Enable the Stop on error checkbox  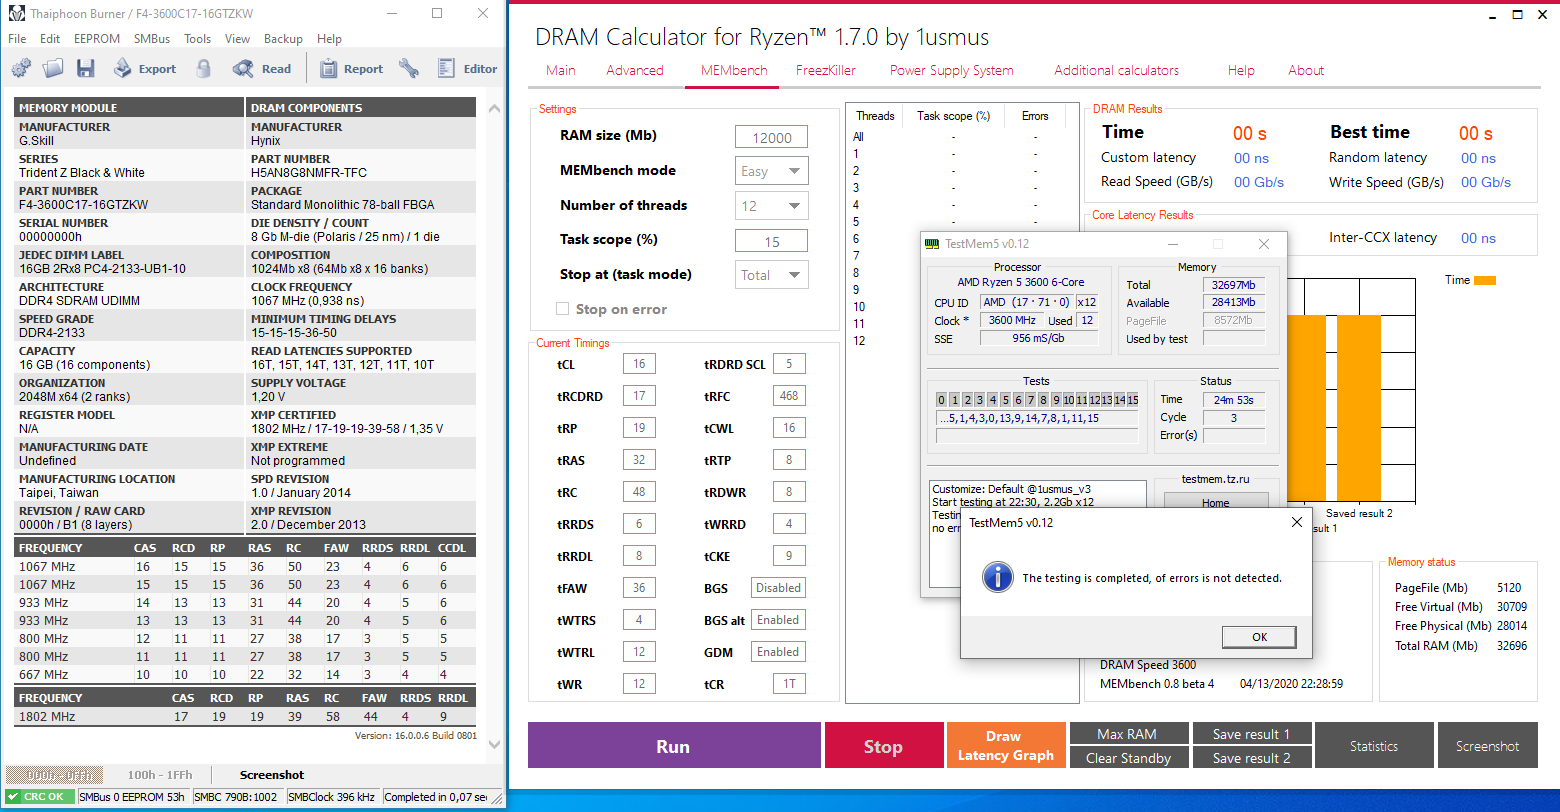point(562,309)
